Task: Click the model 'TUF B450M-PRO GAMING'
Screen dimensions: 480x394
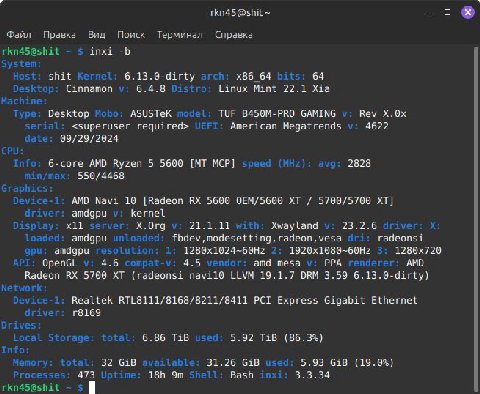Action: click(x=277, y=114)
